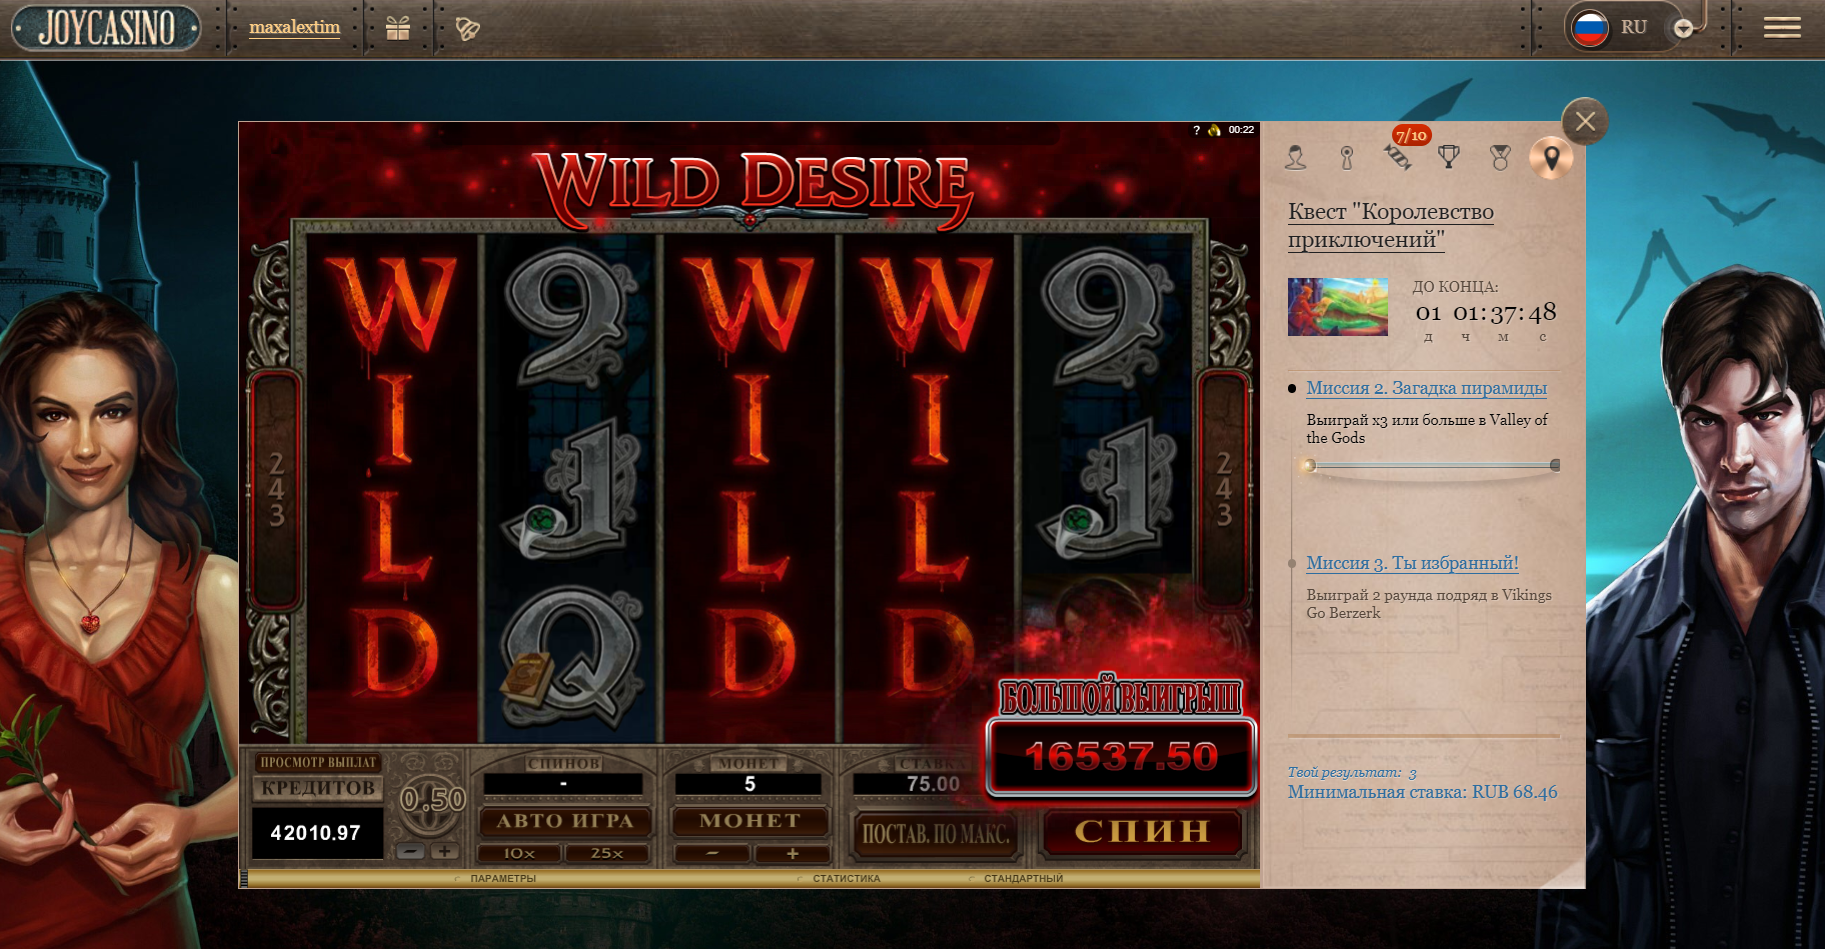
Task: Increase coin count with plus under МОНЕТ
Action: click(792, 853)
